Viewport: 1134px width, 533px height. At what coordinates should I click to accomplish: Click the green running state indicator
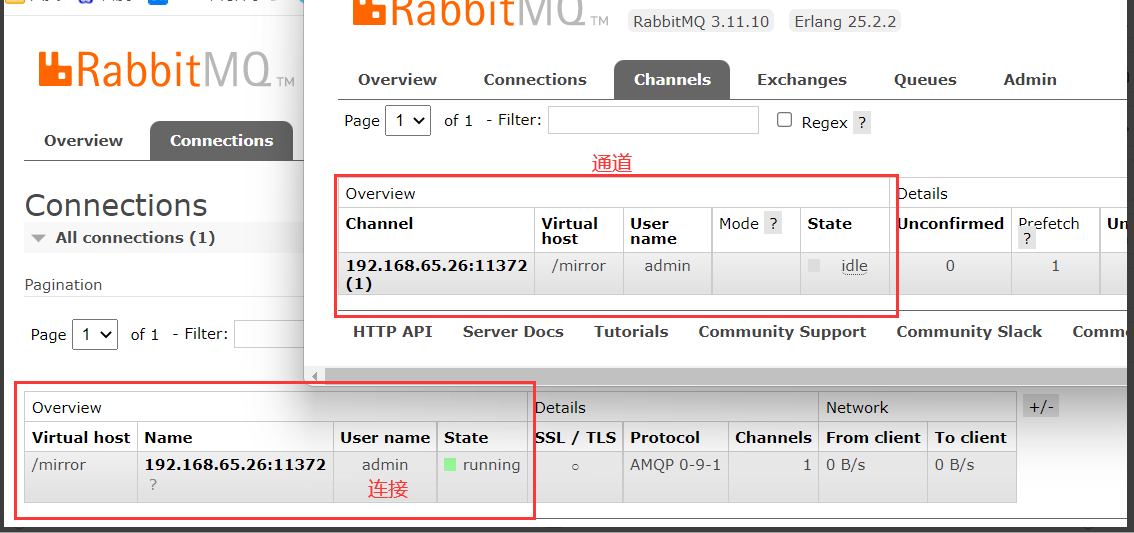[x=450, y=465]
